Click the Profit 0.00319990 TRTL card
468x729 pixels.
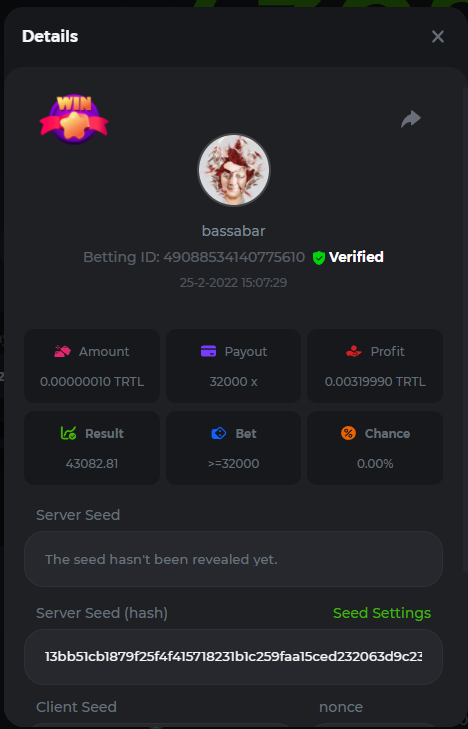[375, 366]
